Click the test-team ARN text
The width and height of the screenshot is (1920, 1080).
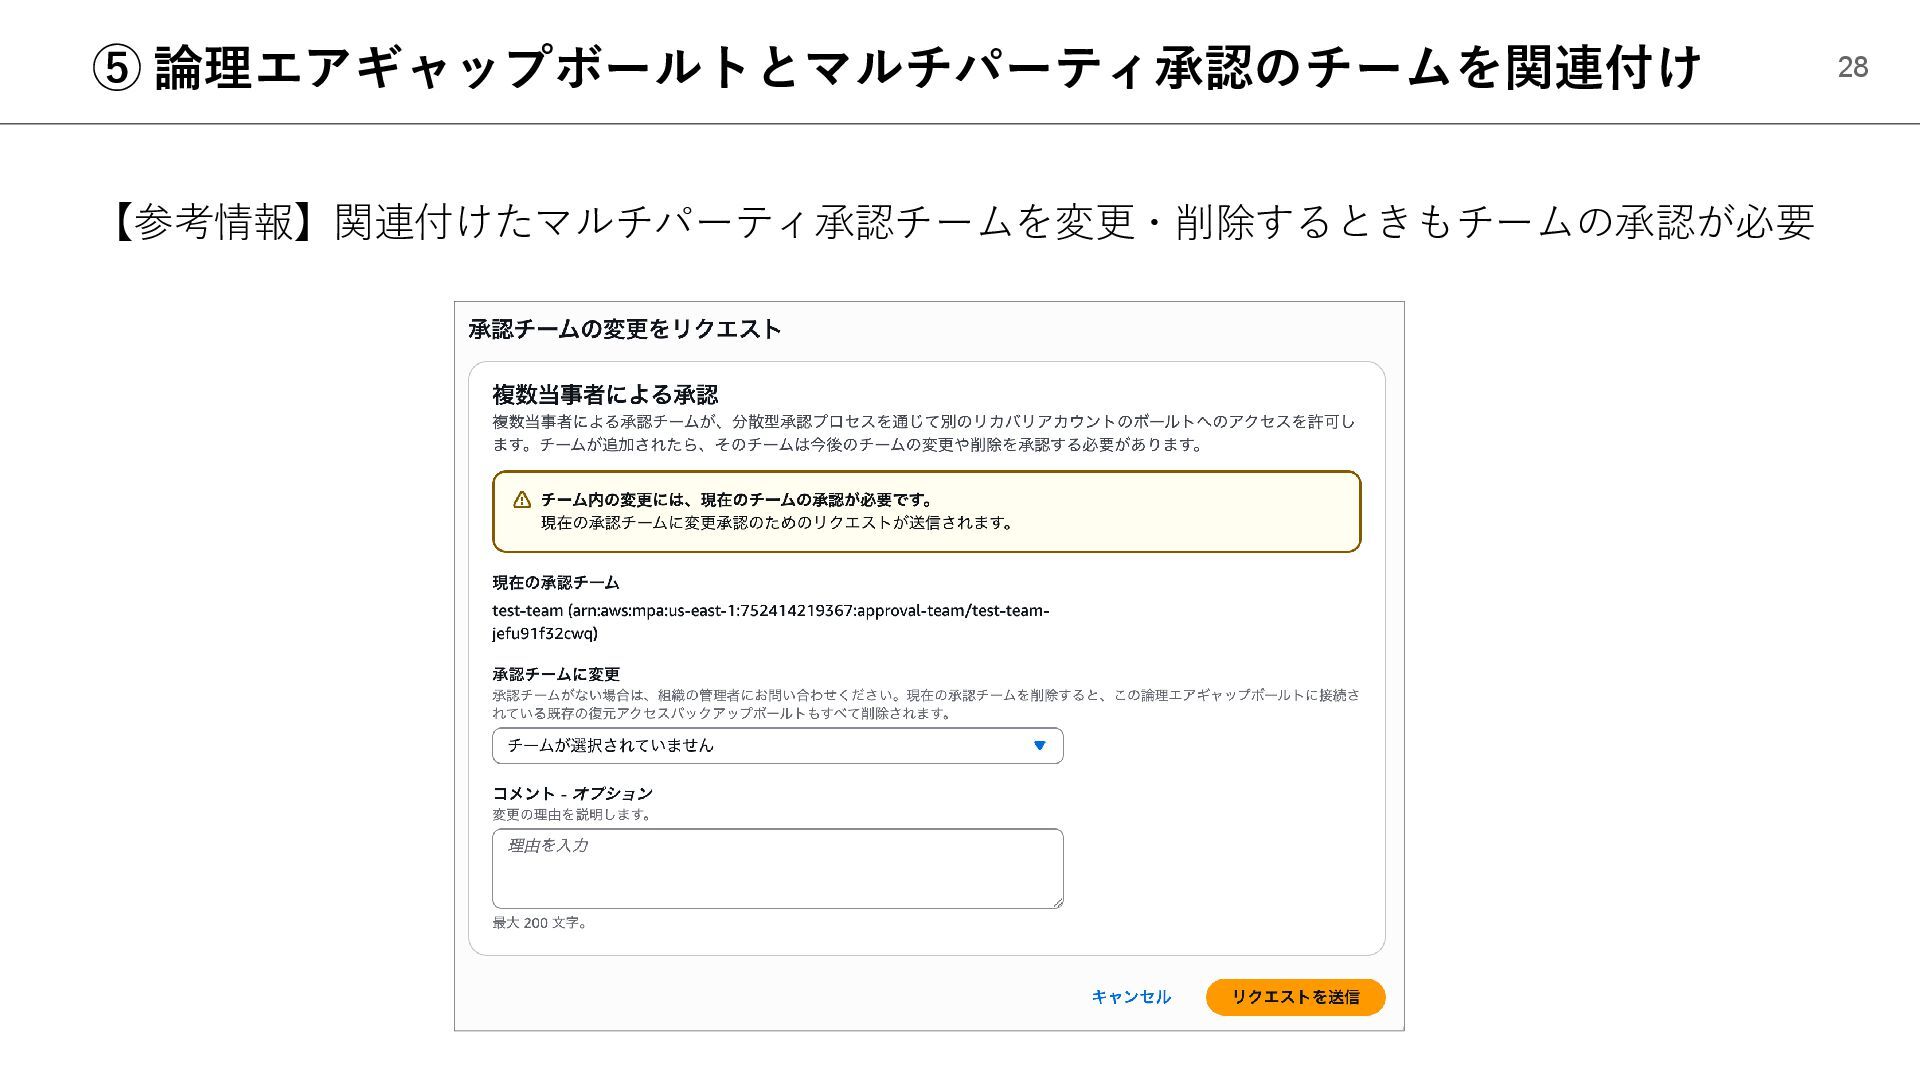[770, 622]
